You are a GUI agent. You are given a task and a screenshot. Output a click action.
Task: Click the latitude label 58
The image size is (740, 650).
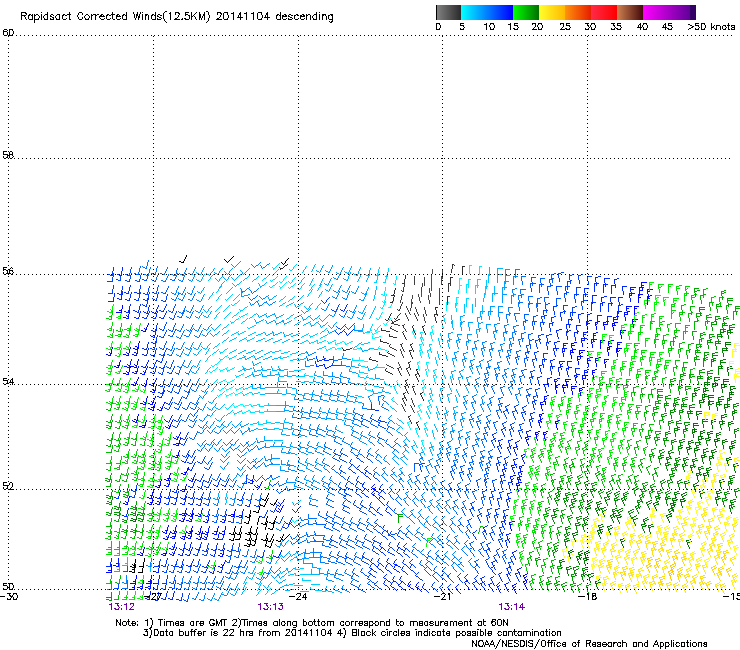click(8, 155)
